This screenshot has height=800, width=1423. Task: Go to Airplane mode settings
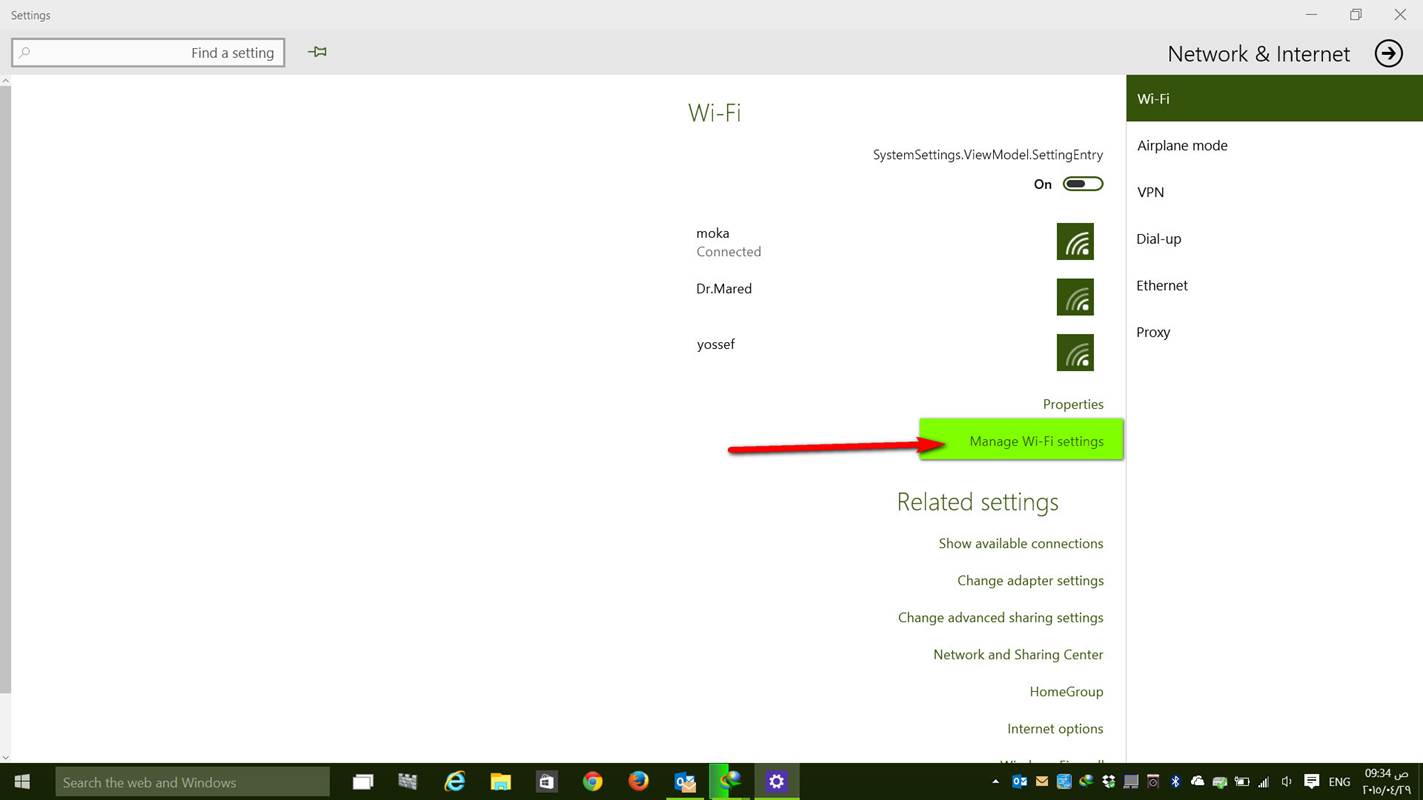click(x=1274, y=145)
